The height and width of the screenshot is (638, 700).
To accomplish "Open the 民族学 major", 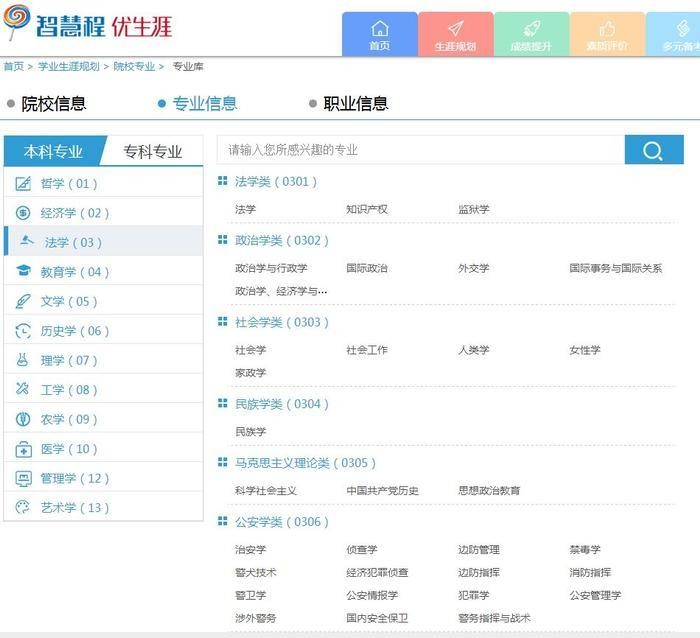I will pos(250,431).
